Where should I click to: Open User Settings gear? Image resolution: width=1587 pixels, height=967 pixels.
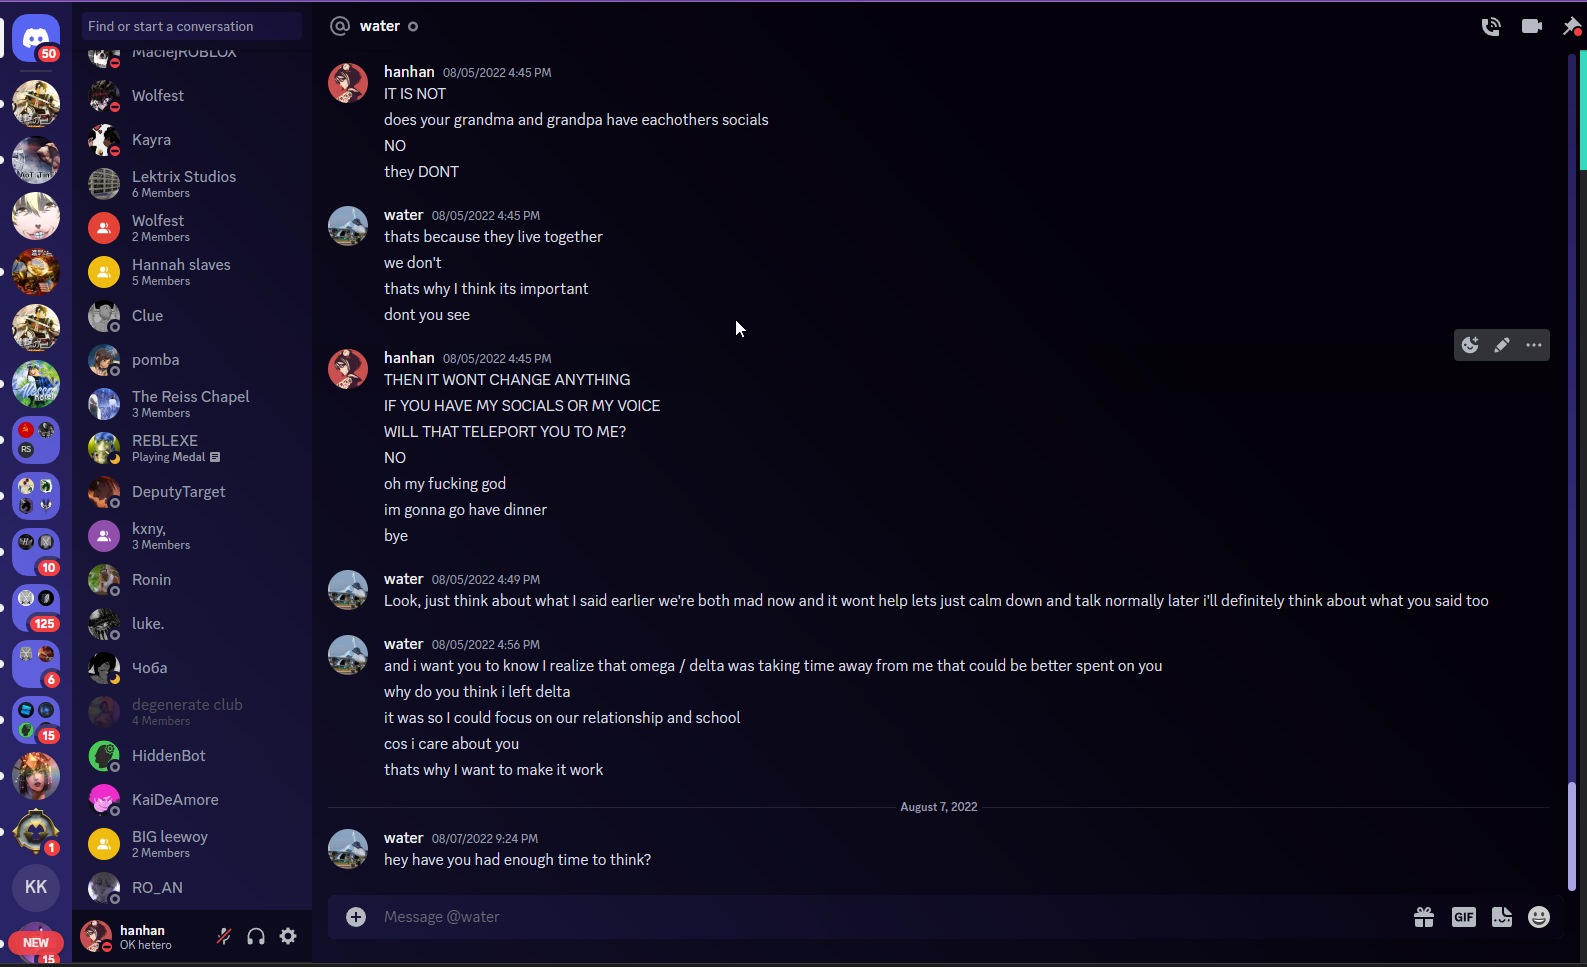coord(288,936)
